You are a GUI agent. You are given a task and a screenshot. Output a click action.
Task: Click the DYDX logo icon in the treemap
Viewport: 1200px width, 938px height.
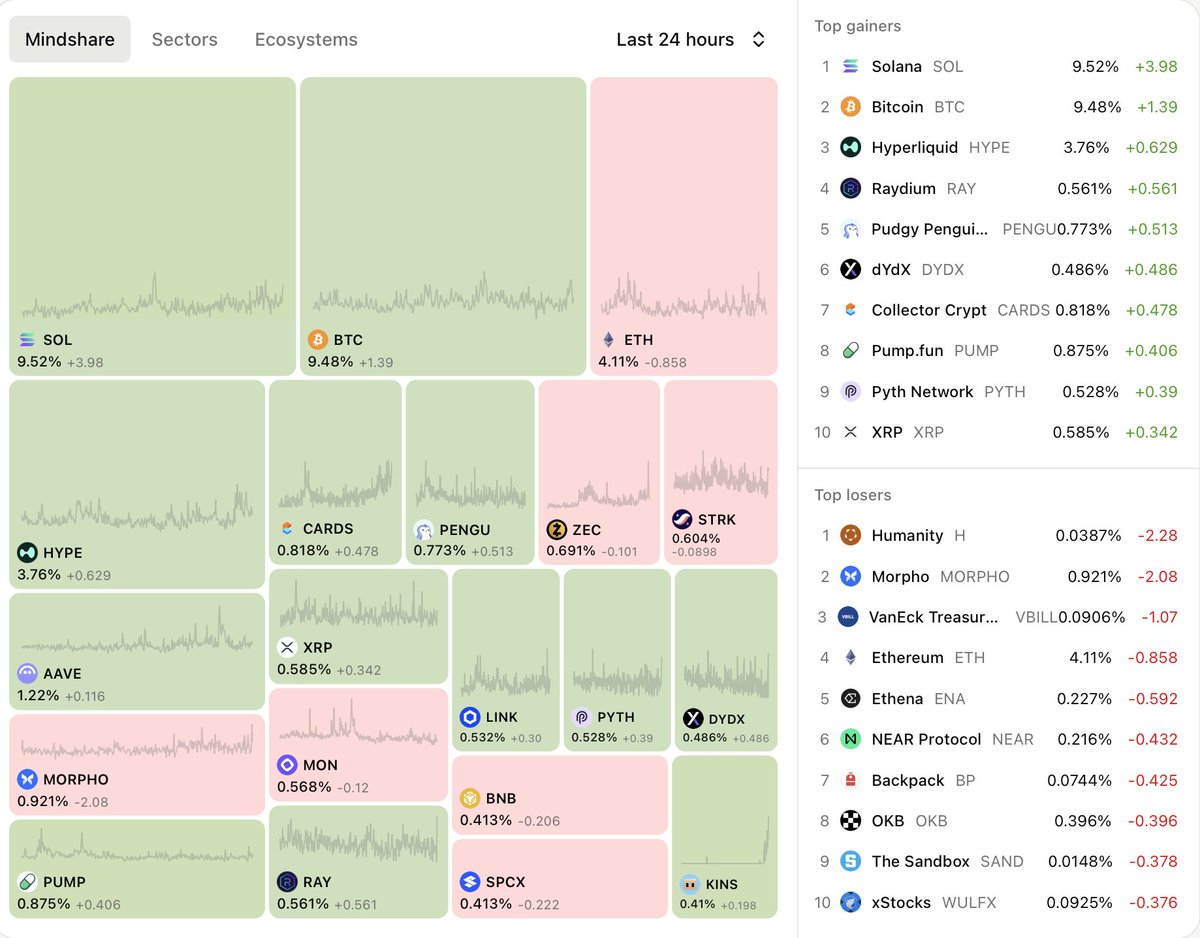pyautogui.click(x=693, y=718)
